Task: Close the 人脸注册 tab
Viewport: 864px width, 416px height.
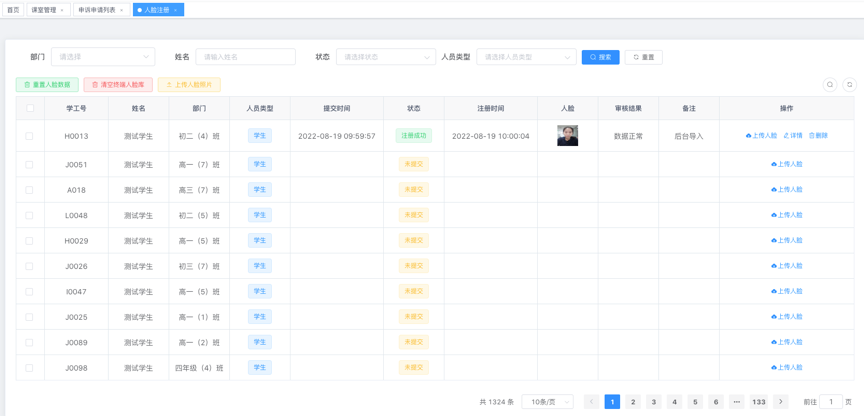Action: (176, 10)
